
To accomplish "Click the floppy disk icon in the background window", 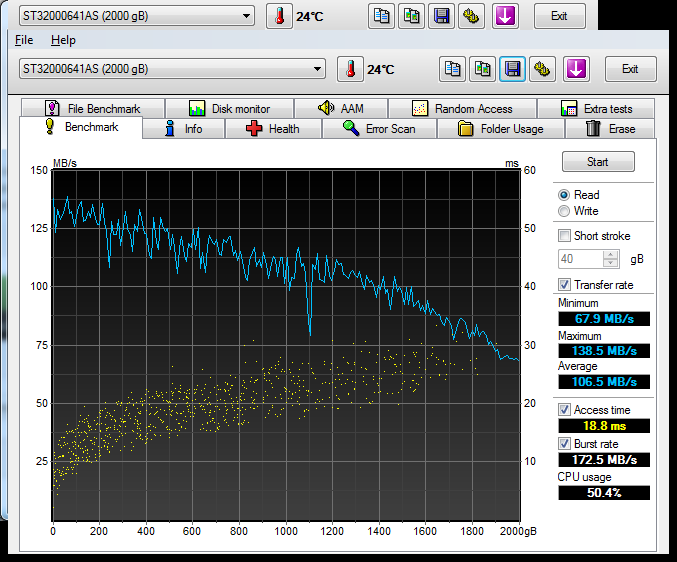I will [439, 16].
